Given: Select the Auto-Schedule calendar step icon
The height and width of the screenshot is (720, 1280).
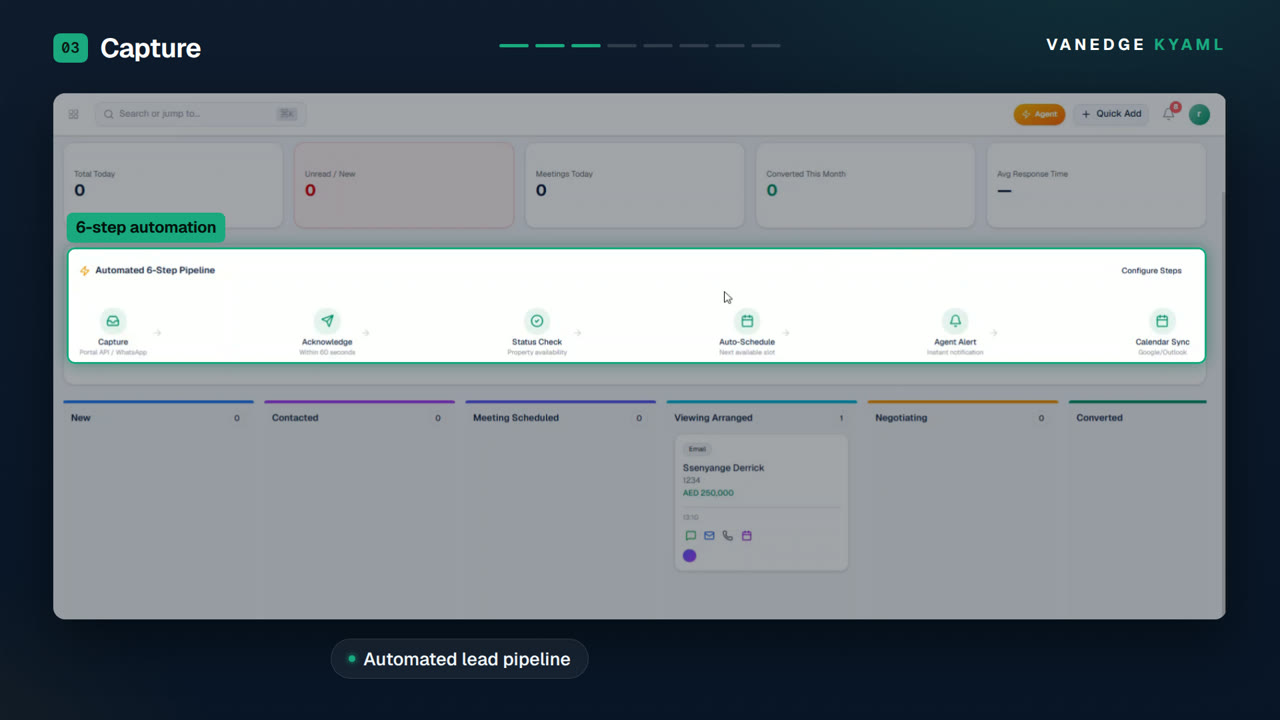Looking at the screenshot, I should click(747, 321).
